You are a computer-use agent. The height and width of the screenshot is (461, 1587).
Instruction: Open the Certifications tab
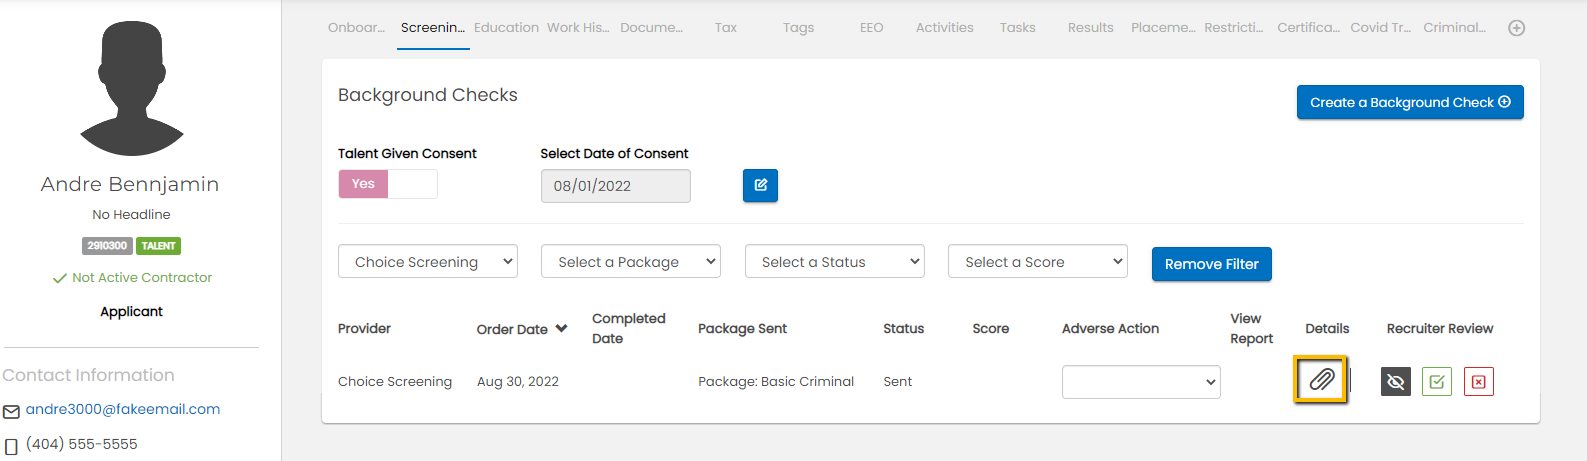[x=1308, y=28]
